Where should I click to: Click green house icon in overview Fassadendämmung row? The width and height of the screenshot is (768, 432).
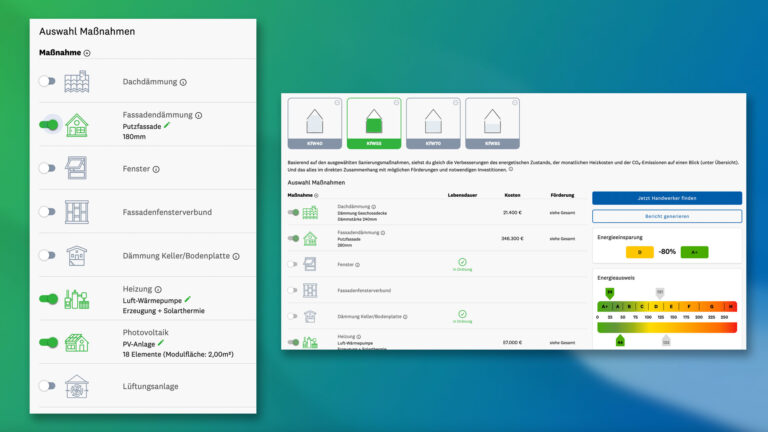point(310,239)
